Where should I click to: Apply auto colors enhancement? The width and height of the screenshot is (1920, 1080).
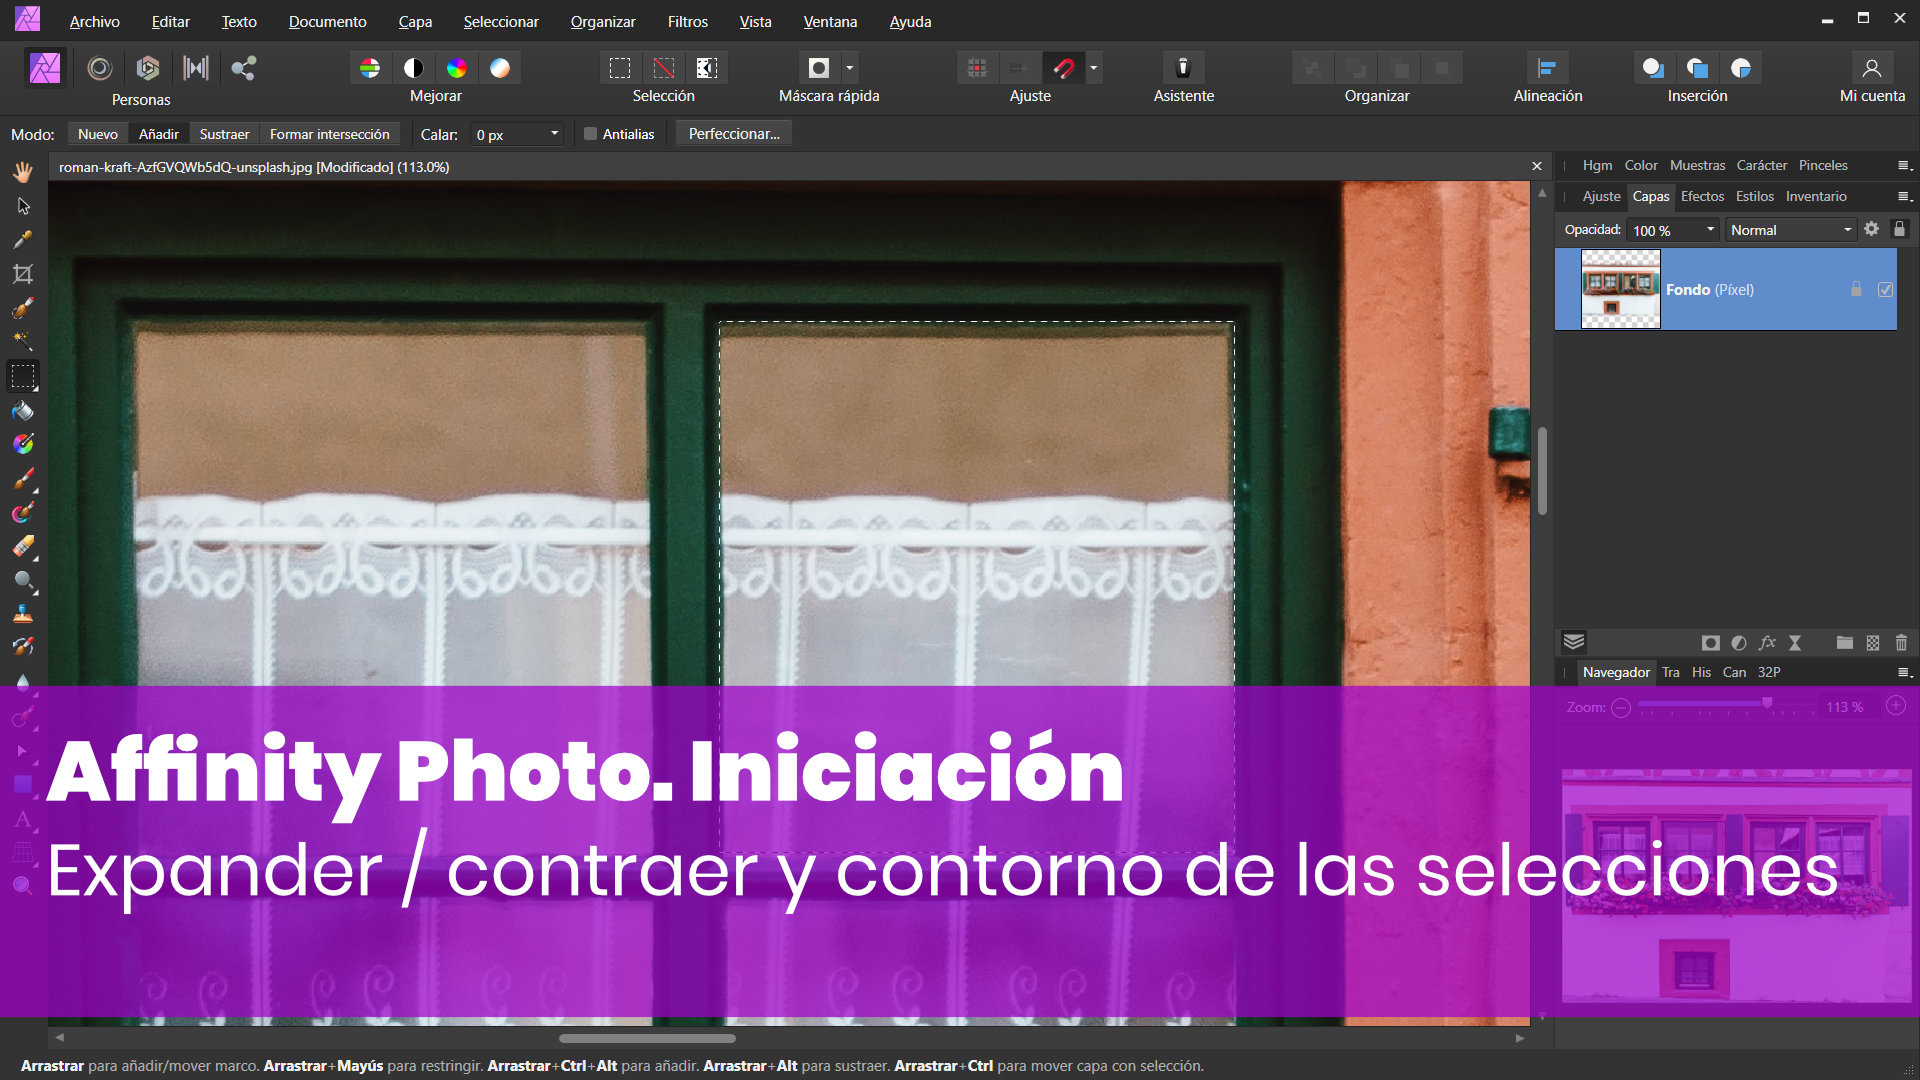457,68
